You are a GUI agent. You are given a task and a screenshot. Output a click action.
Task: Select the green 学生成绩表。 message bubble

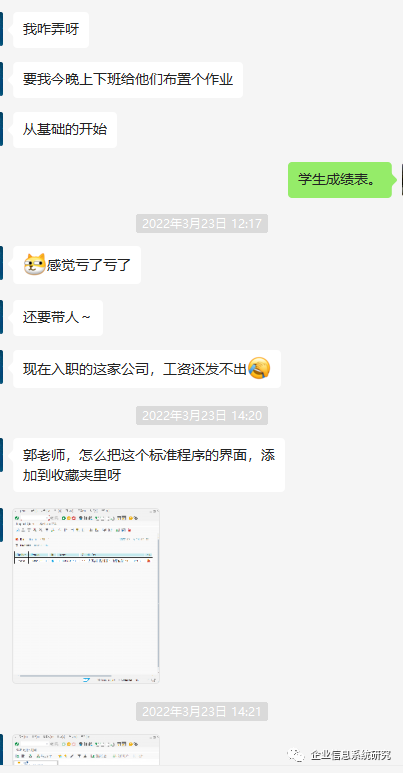pyautogui.click(x=340, y=179)
